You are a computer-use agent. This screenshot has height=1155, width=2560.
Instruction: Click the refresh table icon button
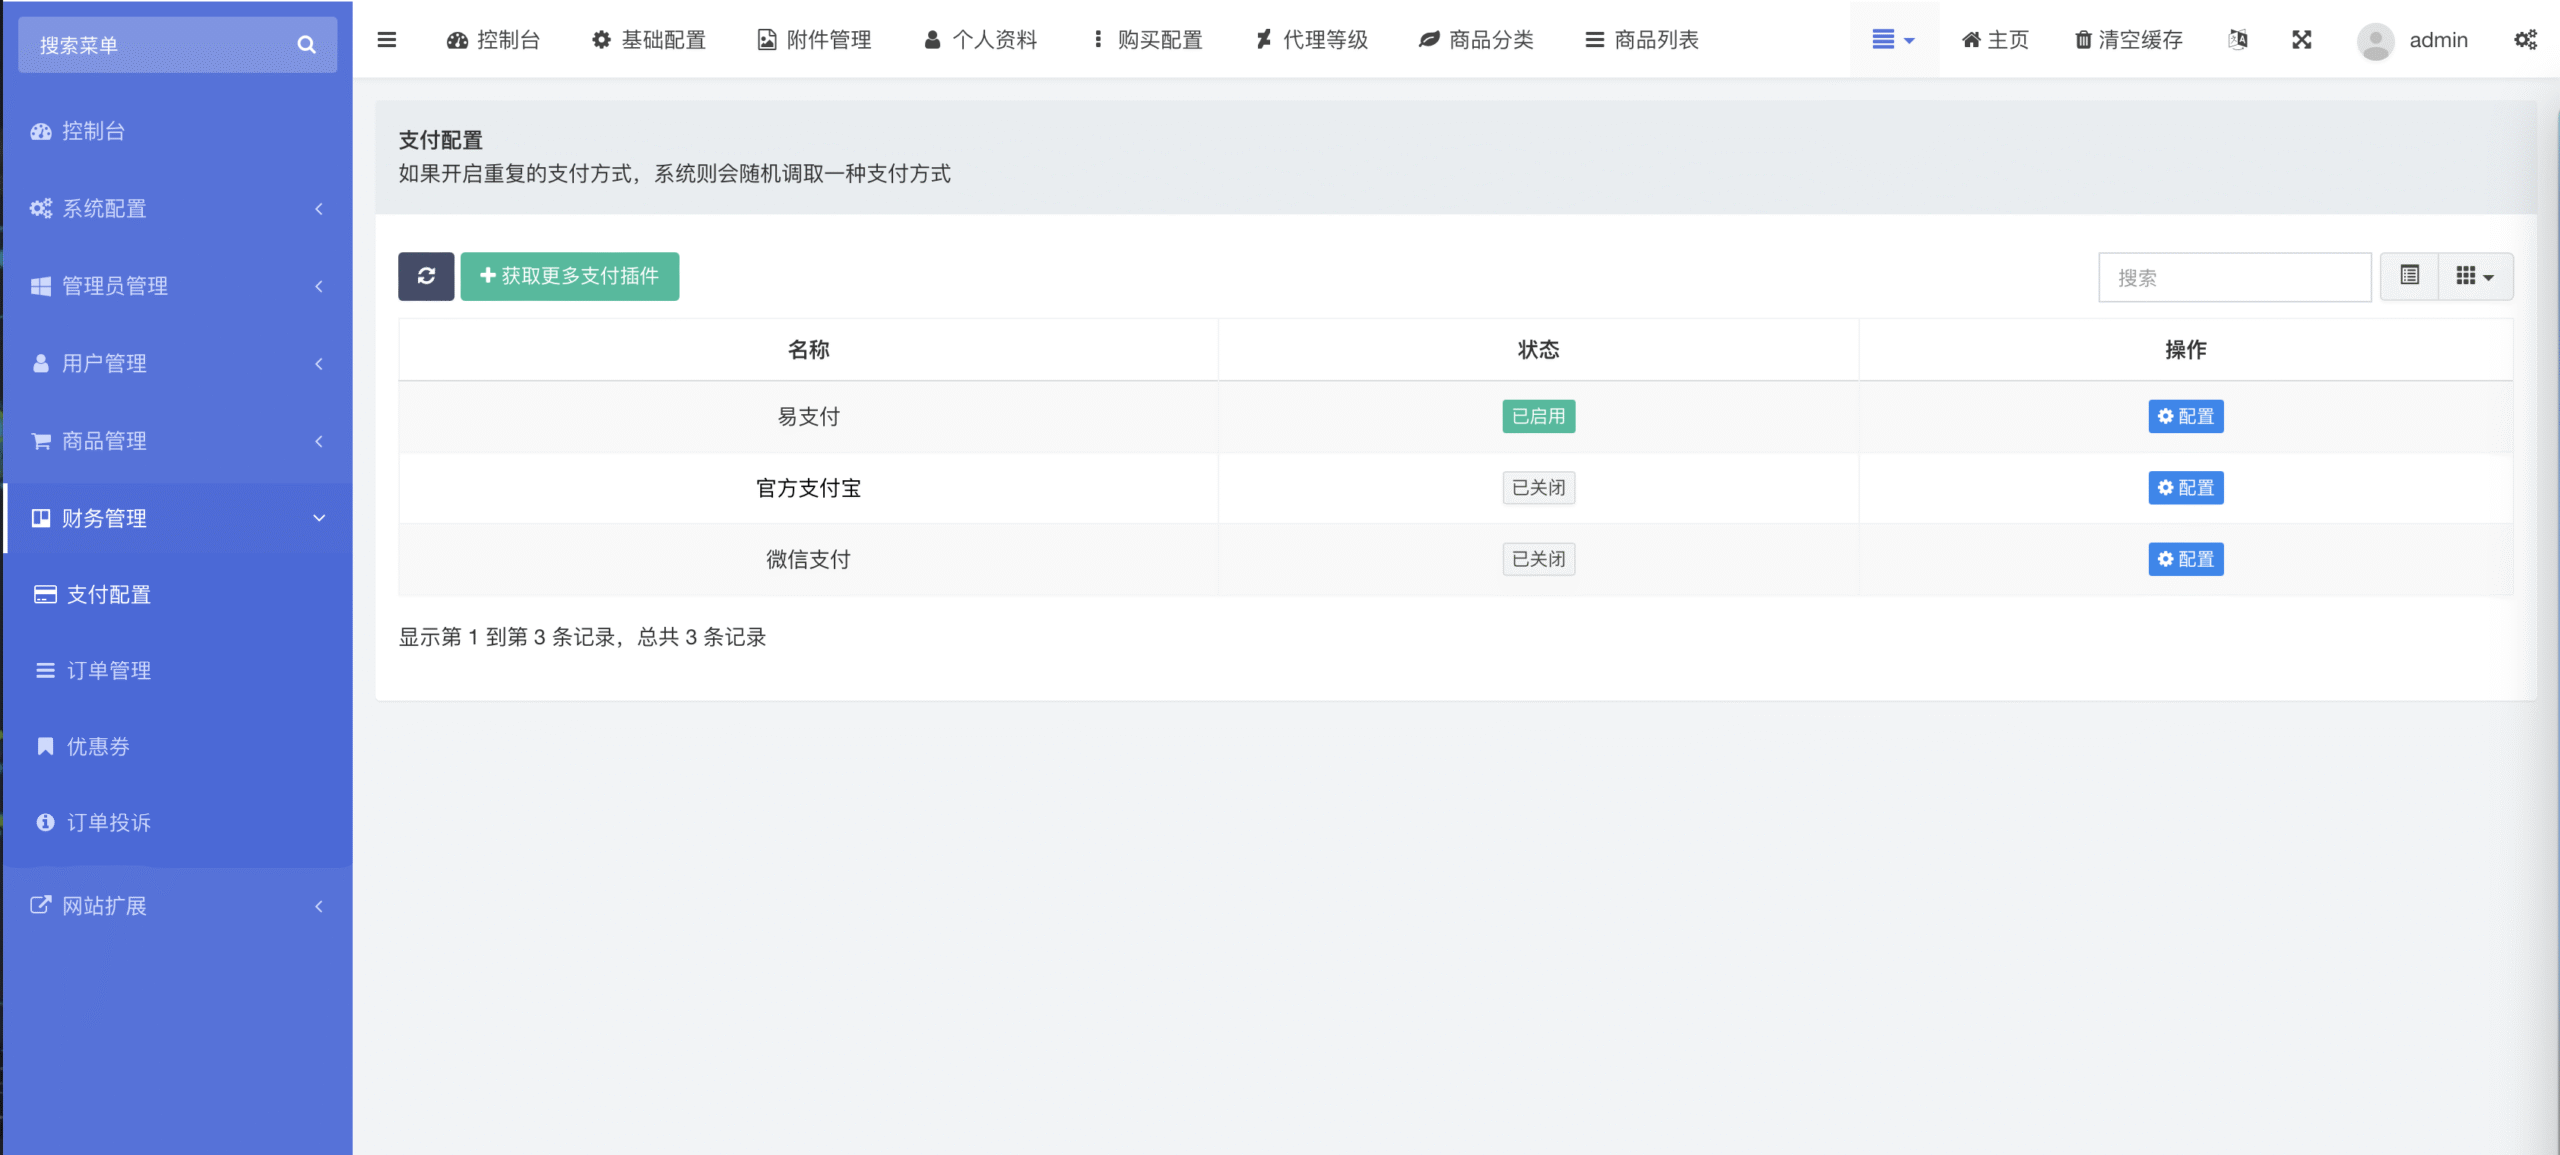(426, 276)
